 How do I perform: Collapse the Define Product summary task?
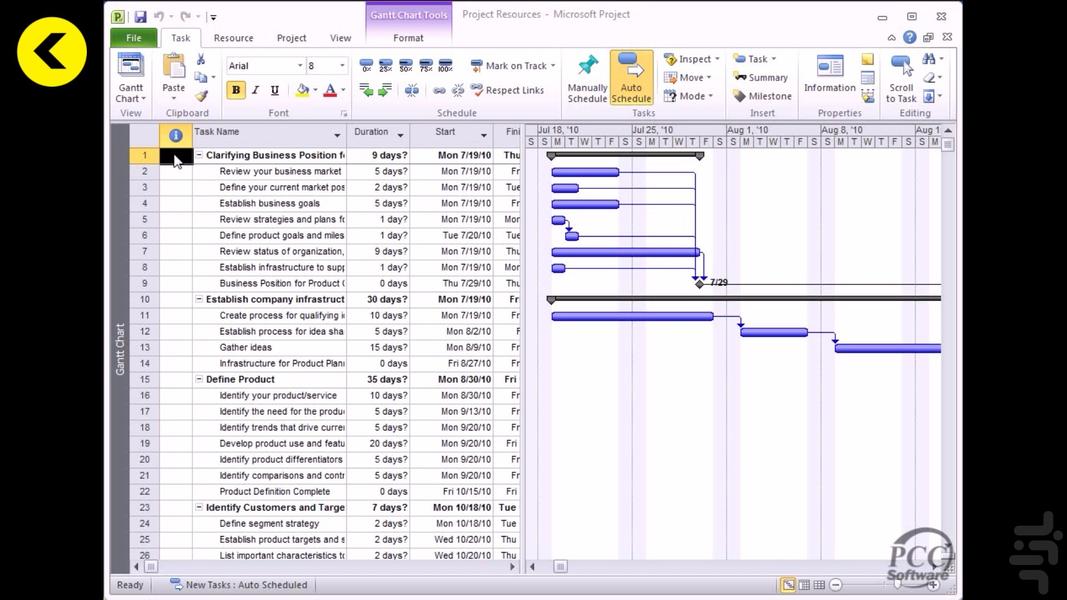(x=199, y=380)
